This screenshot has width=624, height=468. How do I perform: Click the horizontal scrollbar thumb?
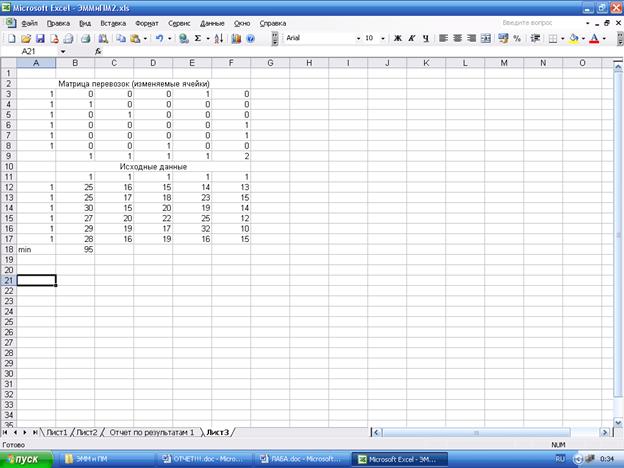click(476, 433)
